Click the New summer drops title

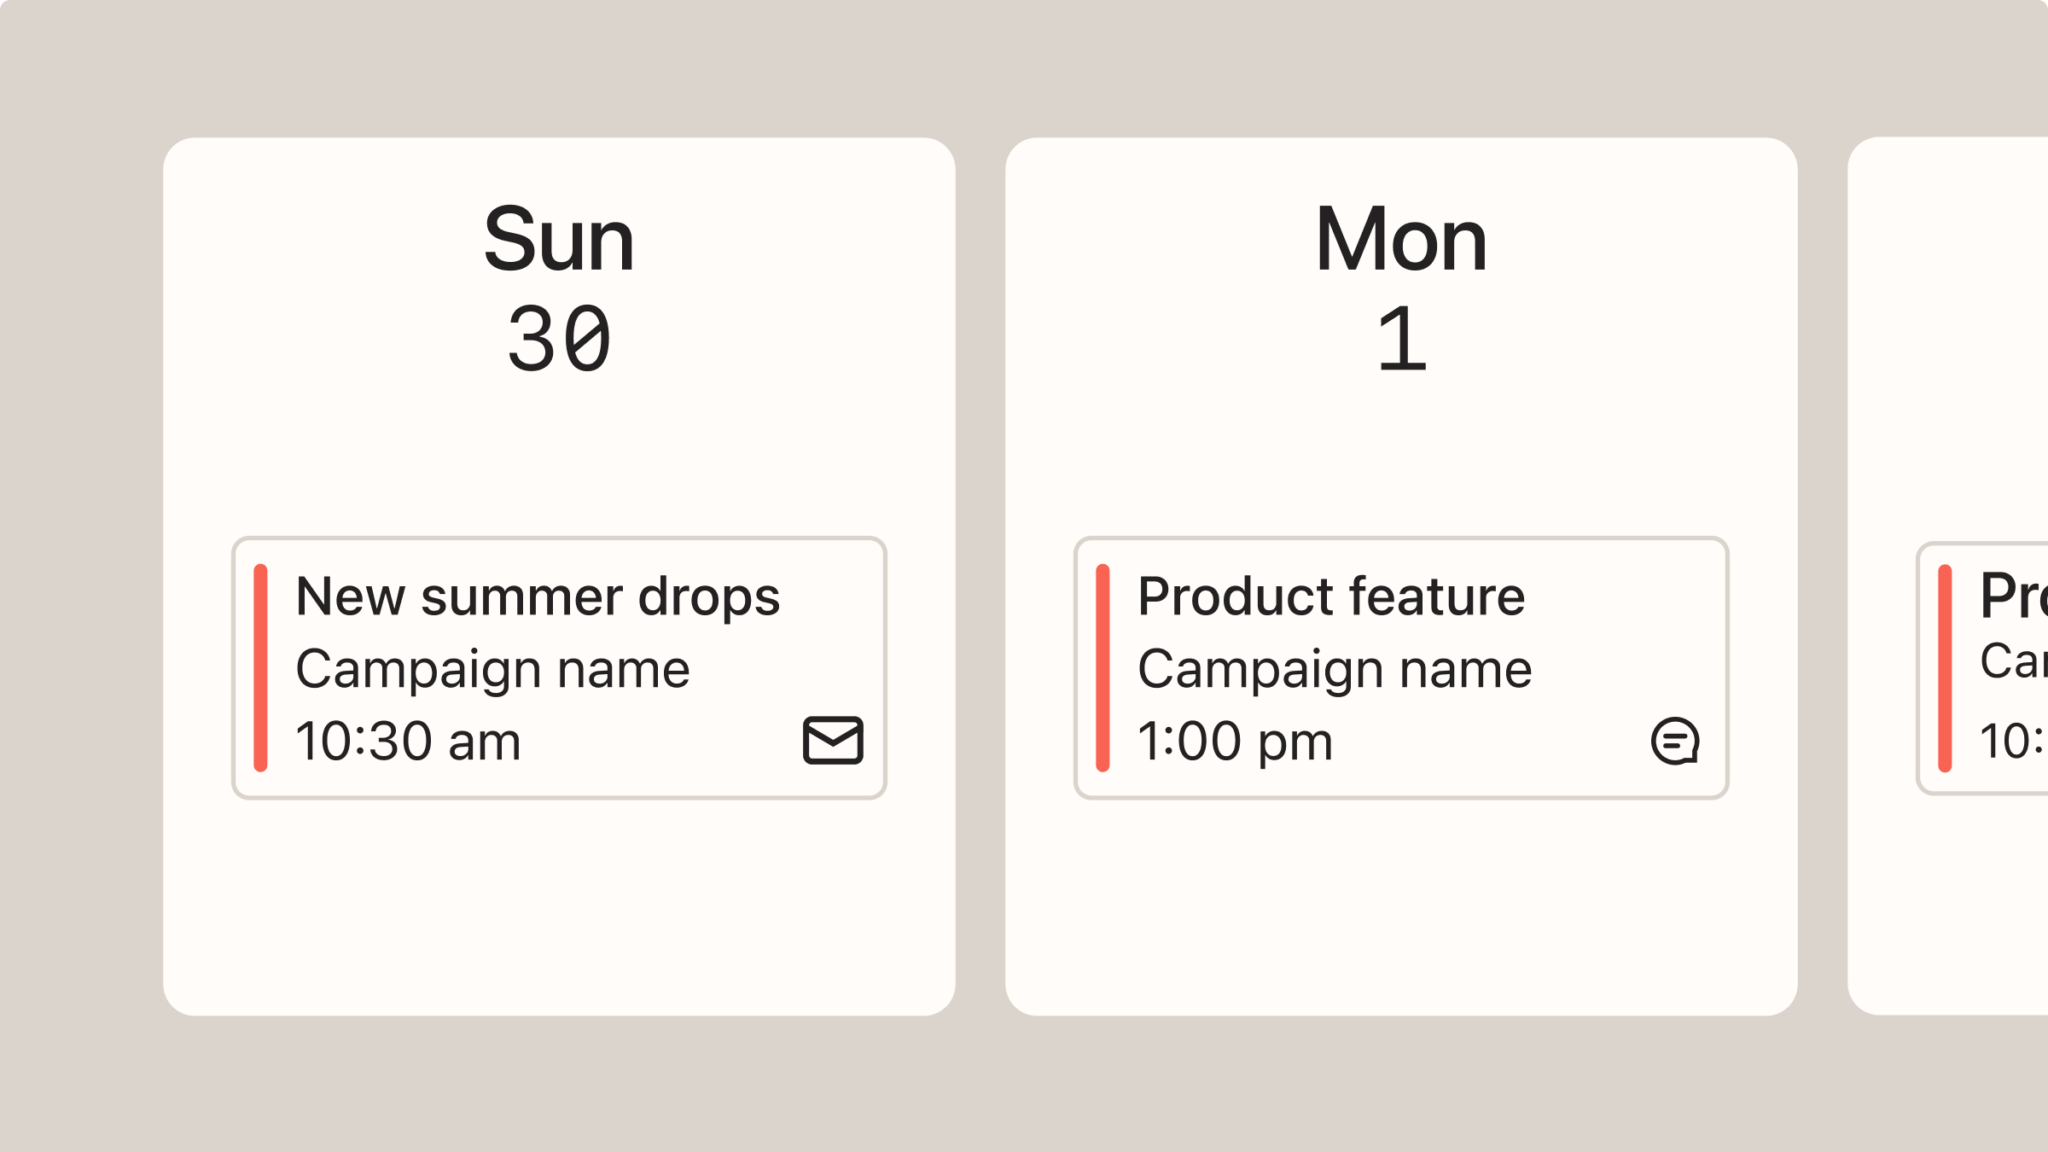coord(538,597)
